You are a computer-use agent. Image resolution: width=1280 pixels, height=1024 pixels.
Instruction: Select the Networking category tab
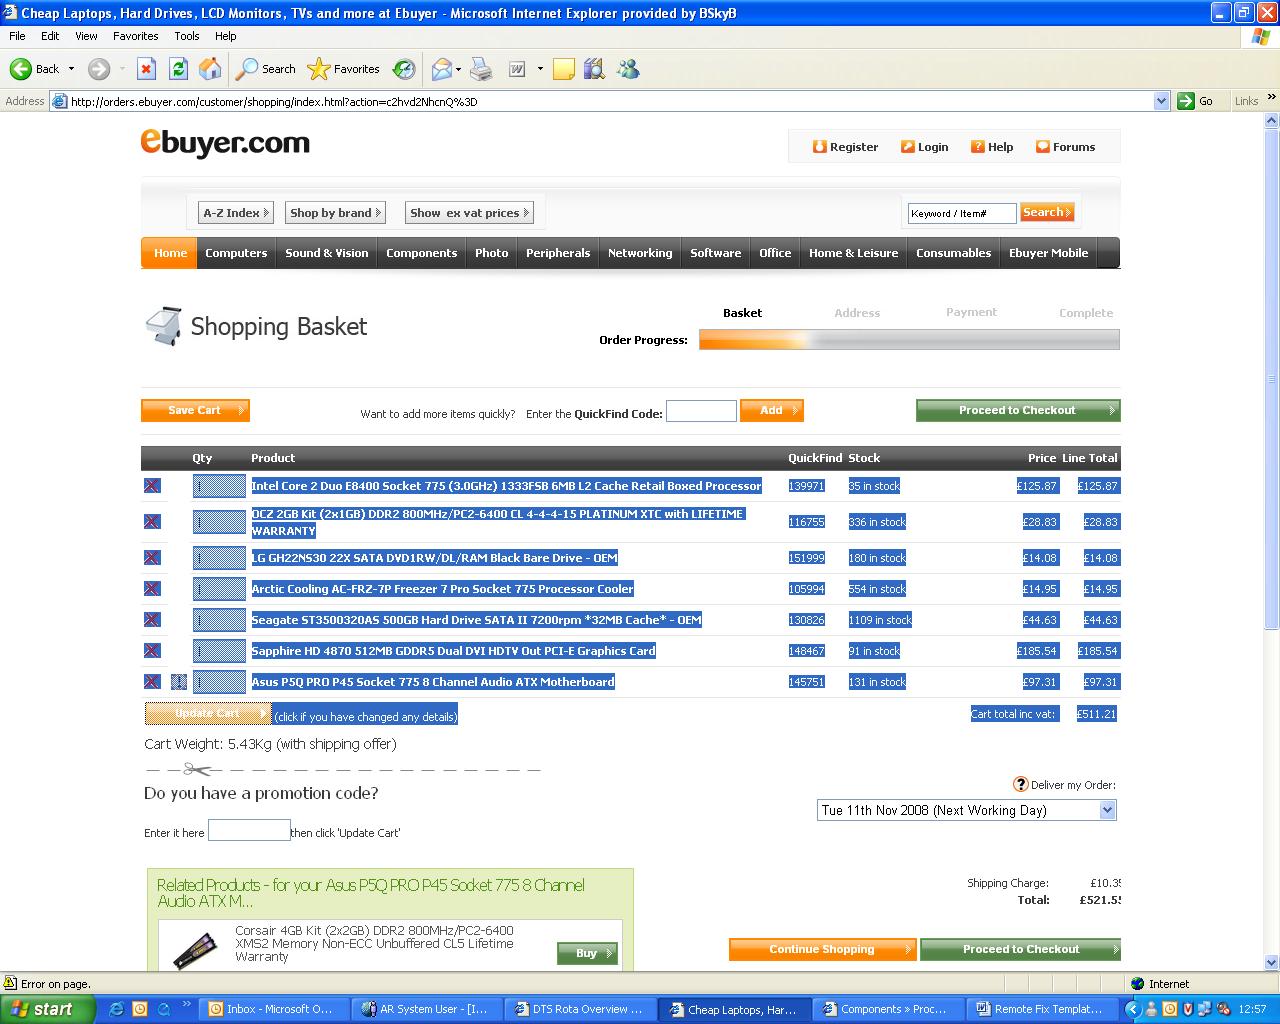(x=640, y=253)
